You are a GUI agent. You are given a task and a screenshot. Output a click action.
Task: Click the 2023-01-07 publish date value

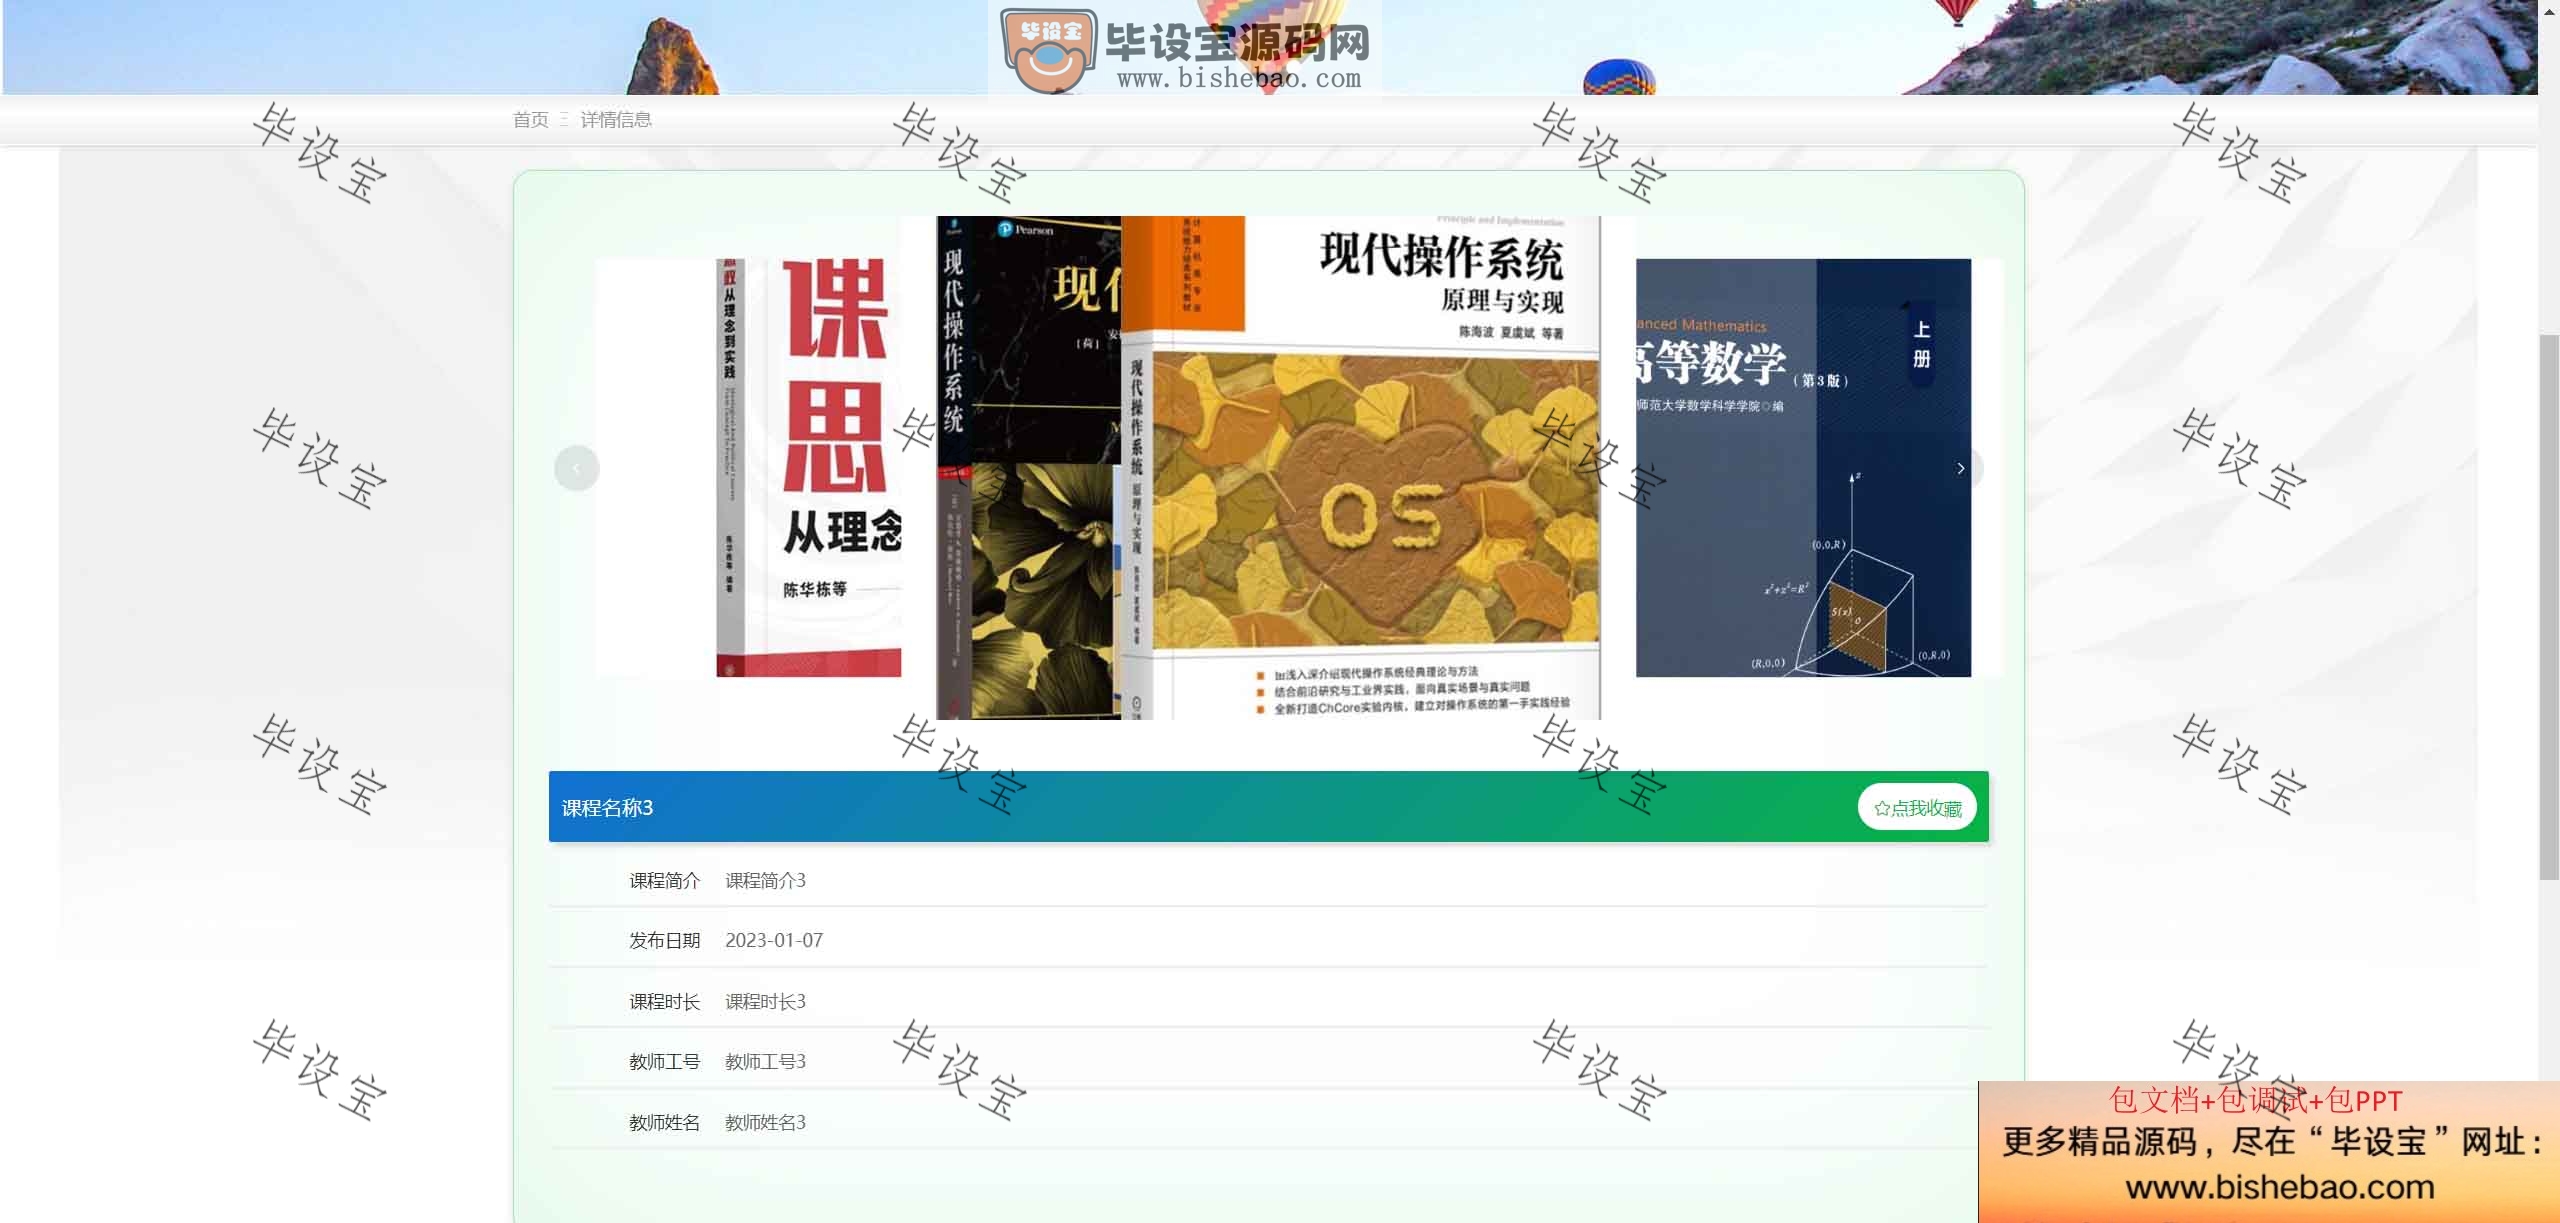[774, 940]
